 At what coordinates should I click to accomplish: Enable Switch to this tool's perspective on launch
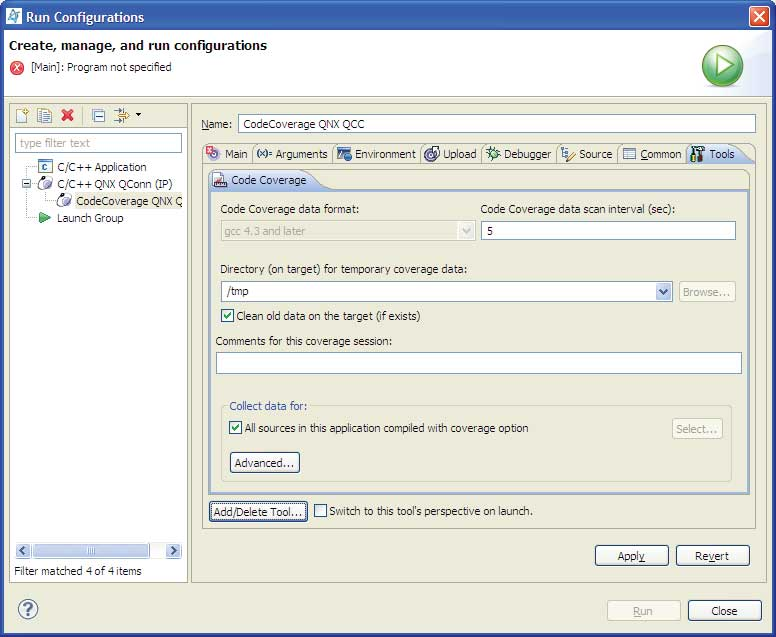click(321, 511)
